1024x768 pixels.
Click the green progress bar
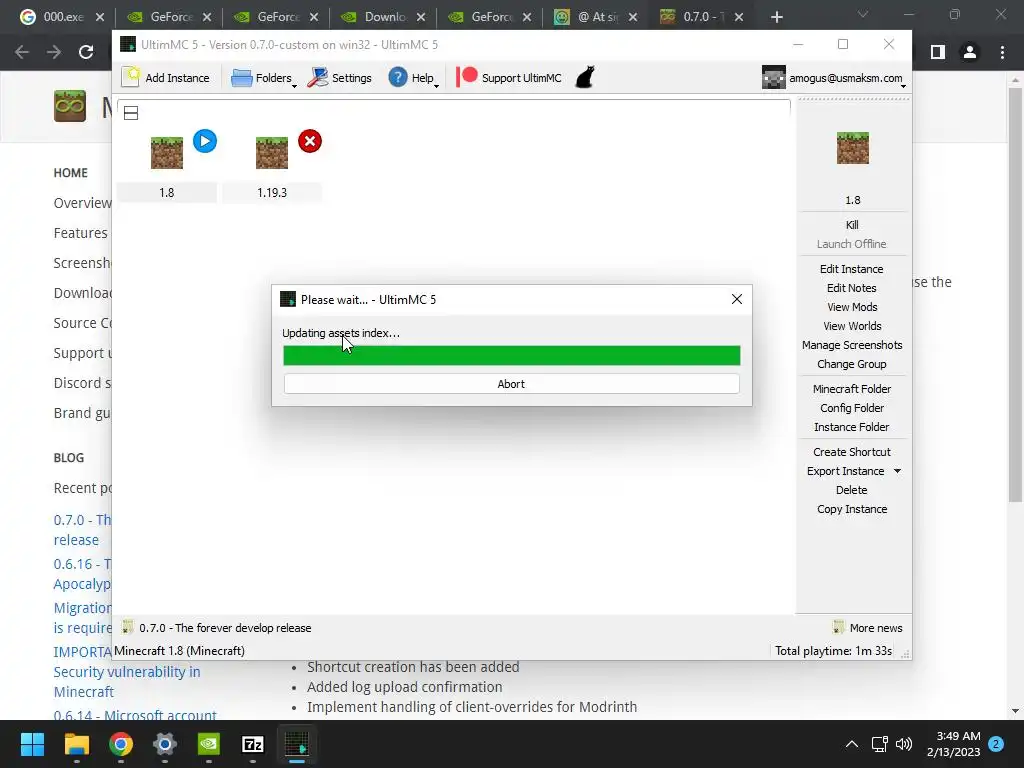(x=511, y=355)
